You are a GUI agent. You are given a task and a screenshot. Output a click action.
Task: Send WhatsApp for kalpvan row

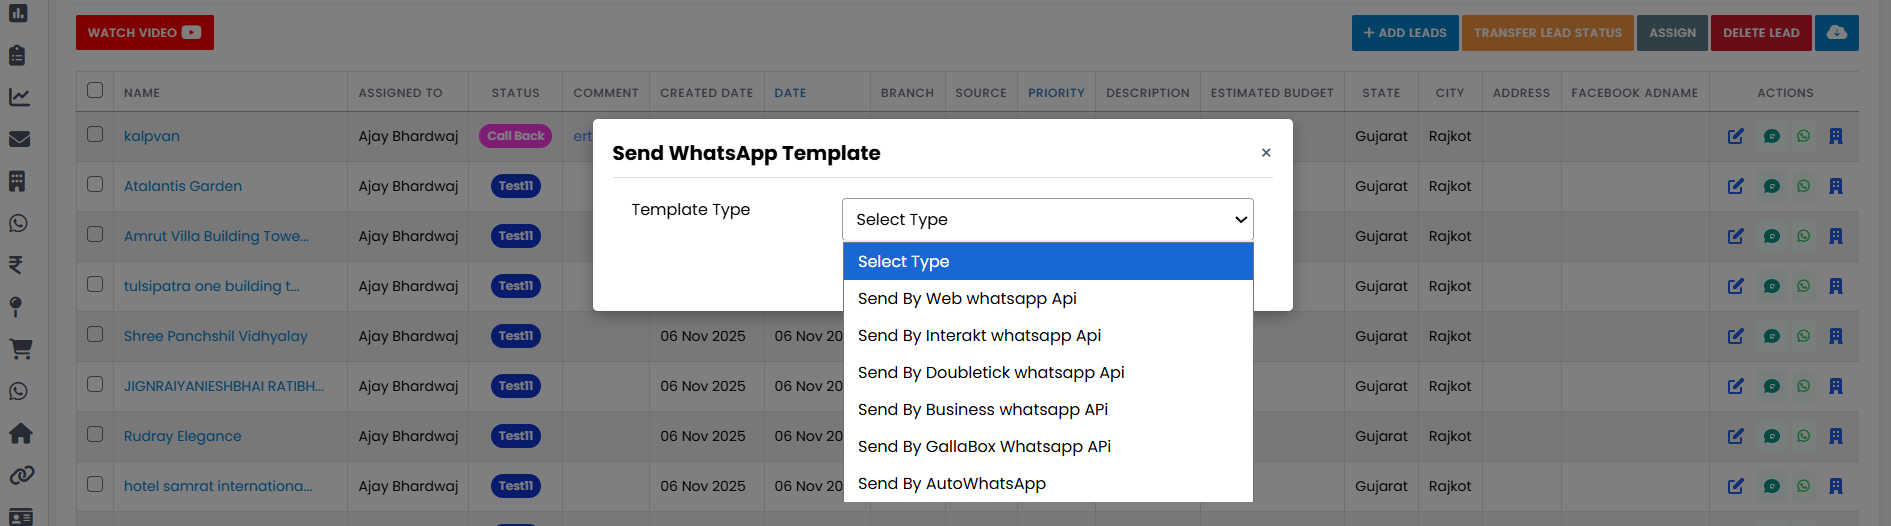point(1804,136)
